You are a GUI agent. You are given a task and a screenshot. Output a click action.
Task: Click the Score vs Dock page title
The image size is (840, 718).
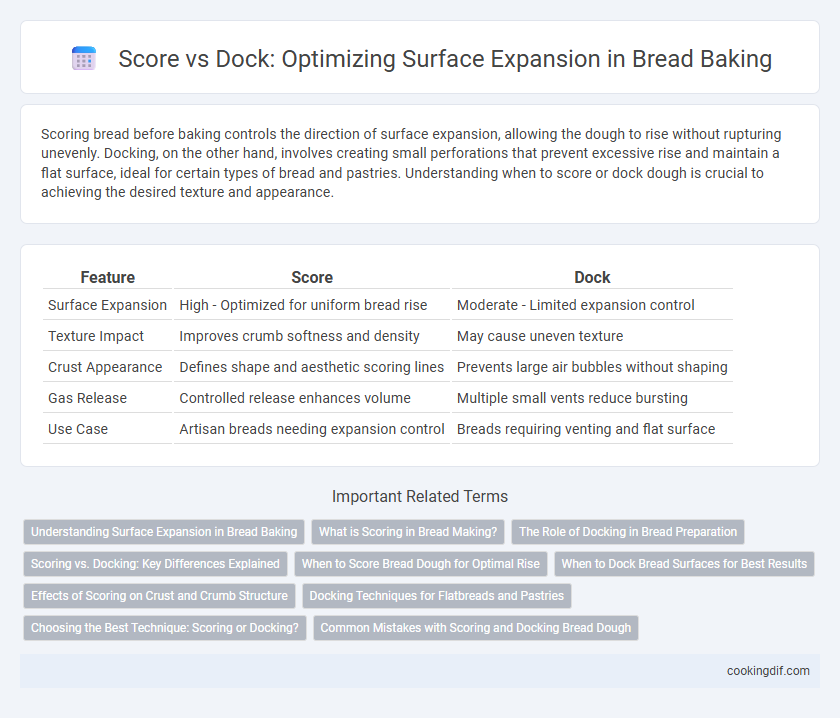(445, 59)
